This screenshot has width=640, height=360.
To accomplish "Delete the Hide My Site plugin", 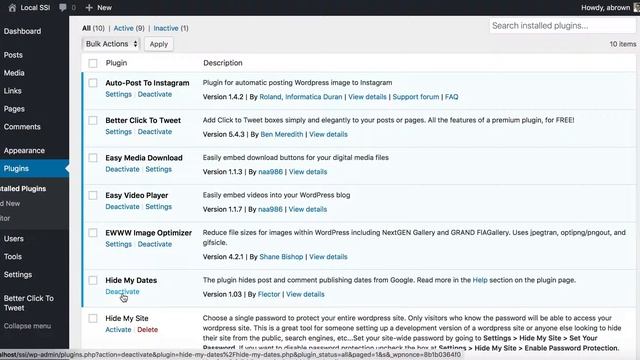I will coord(148,330).
